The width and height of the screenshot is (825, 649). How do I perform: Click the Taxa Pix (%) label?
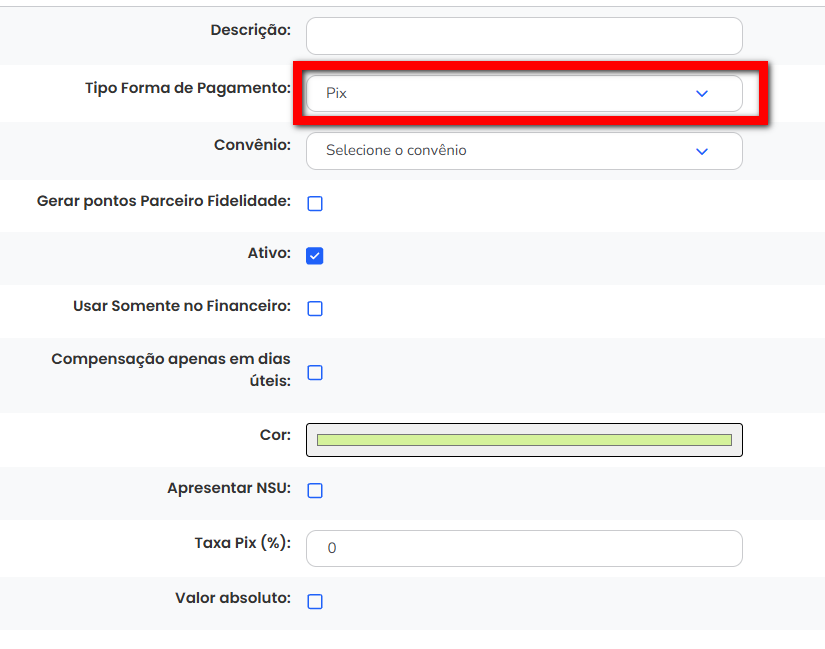coord(242,543)
